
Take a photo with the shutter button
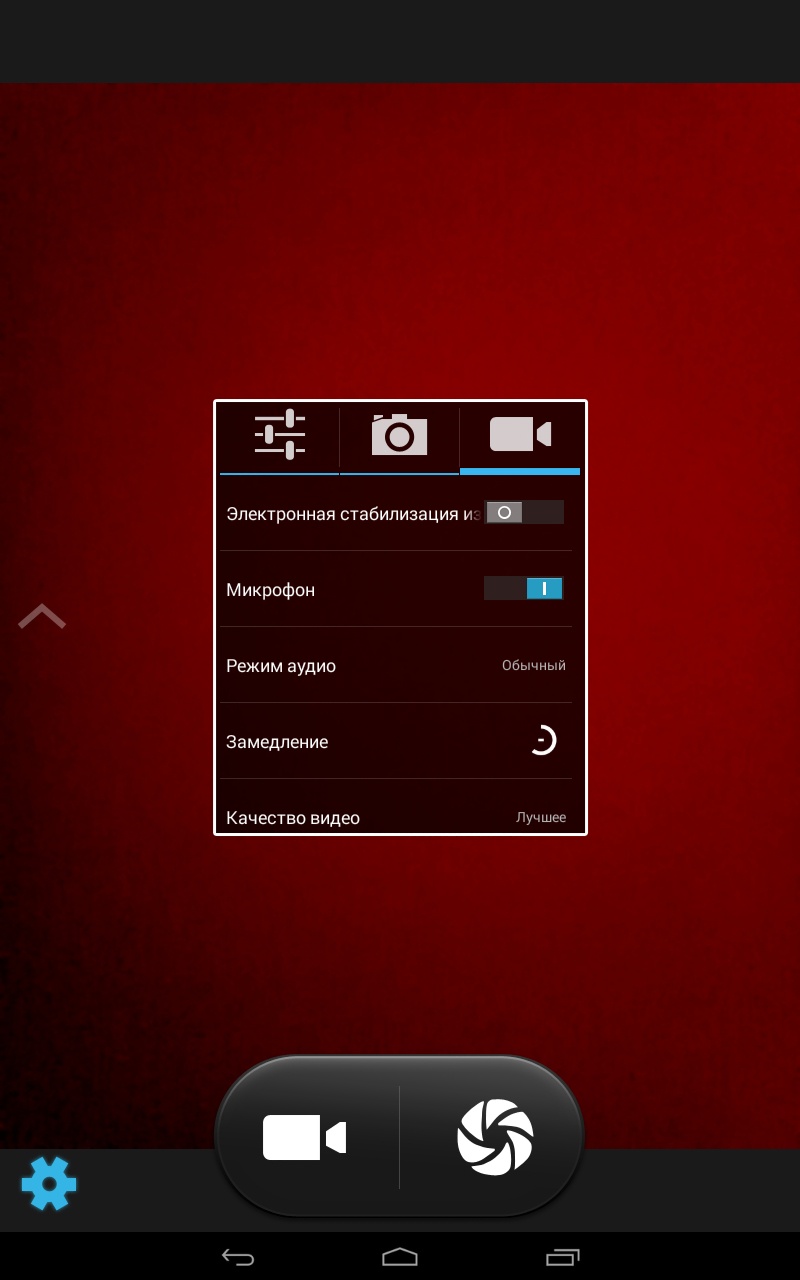pos(495,1137)
